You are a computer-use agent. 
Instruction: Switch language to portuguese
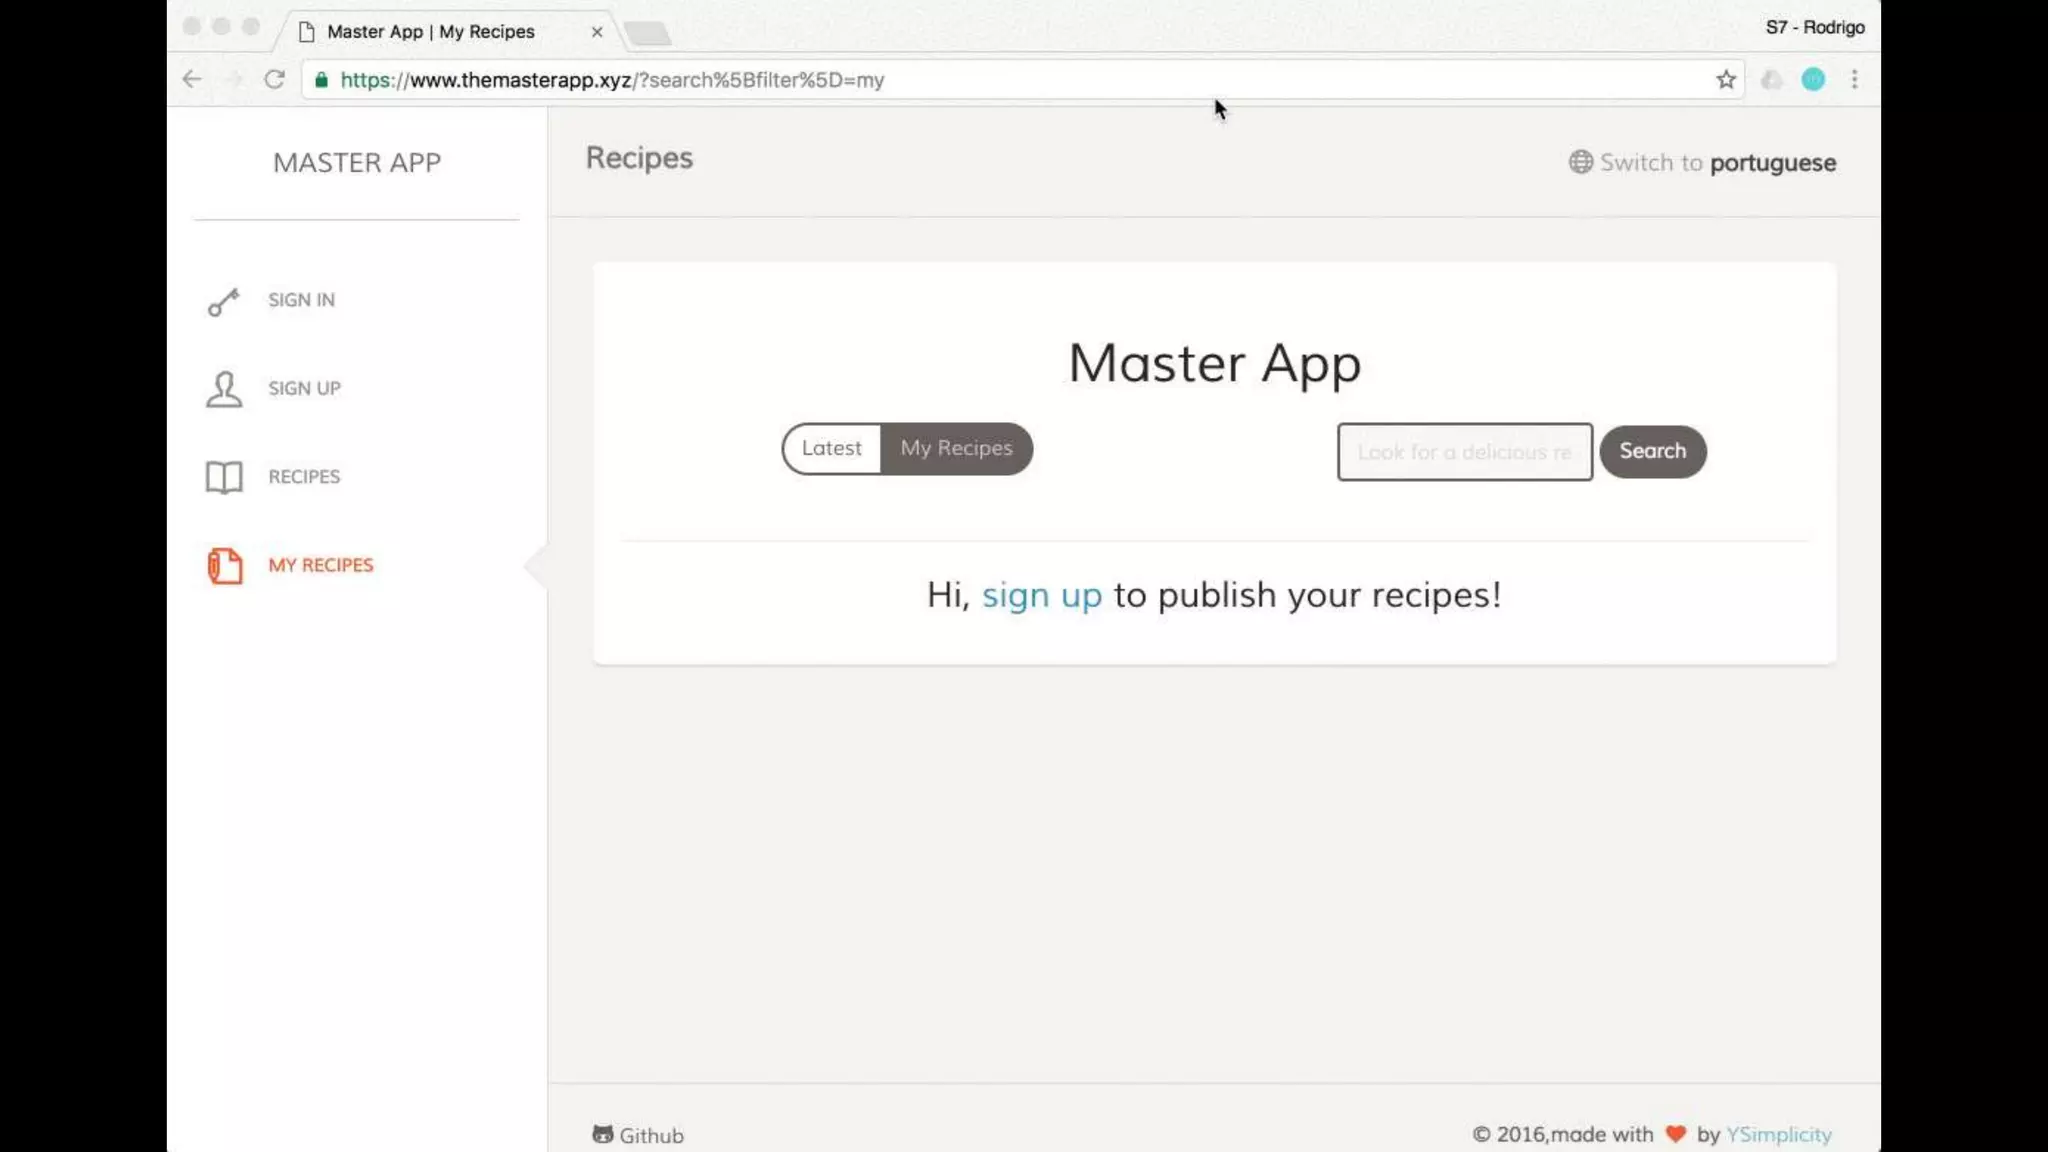pos(1772,163)
